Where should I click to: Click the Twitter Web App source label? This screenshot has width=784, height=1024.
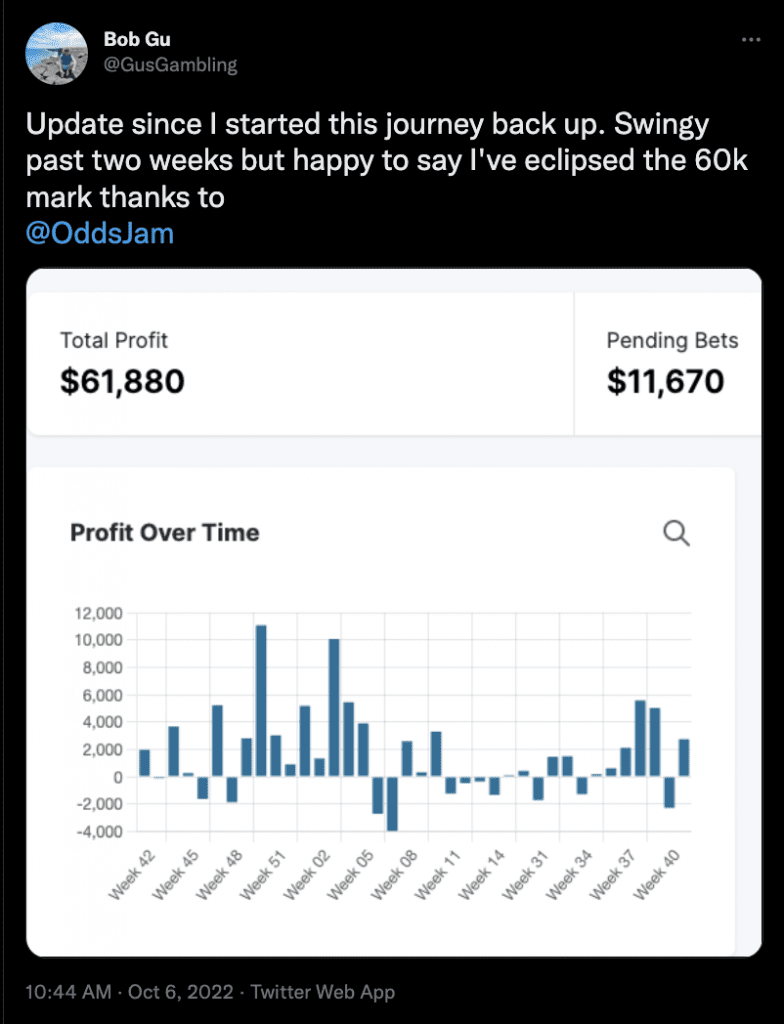pos(323,992)
